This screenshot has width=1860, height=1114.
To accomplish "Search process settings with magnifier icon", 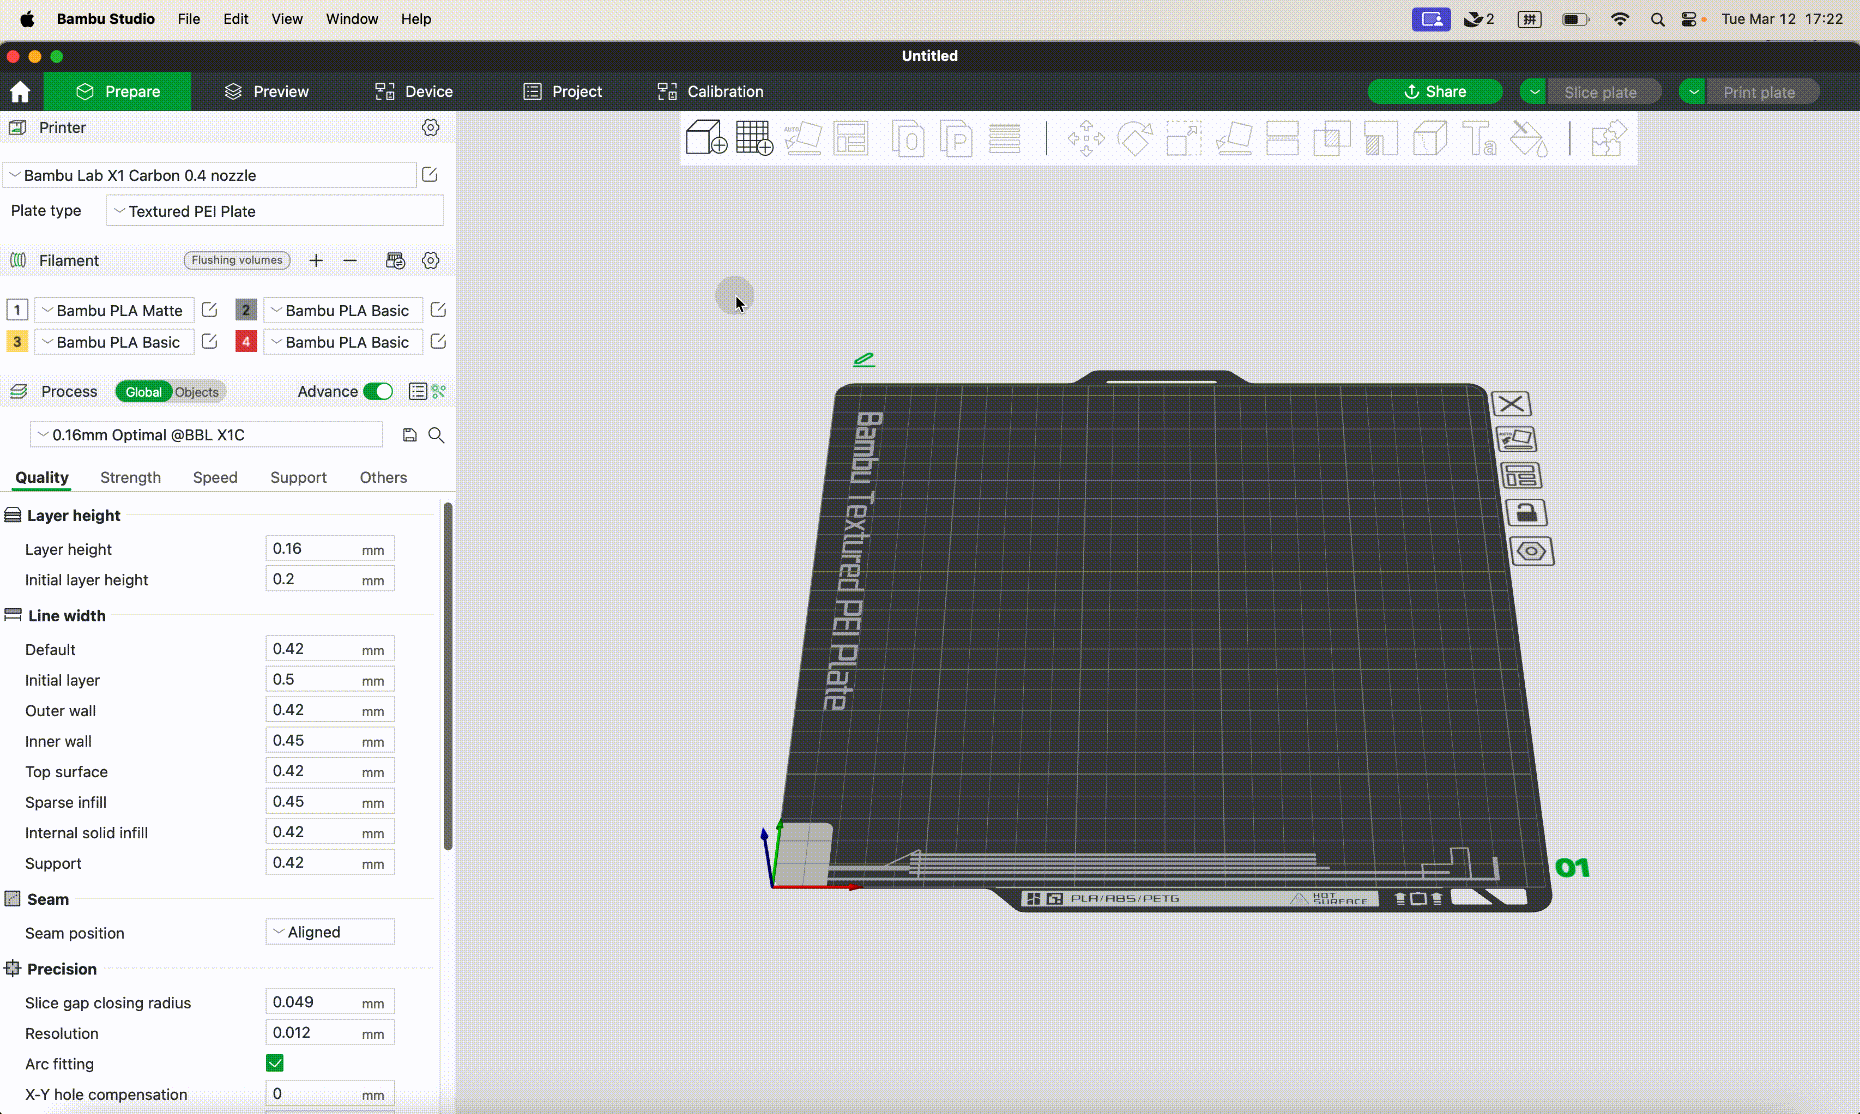I will click(436, 435).
